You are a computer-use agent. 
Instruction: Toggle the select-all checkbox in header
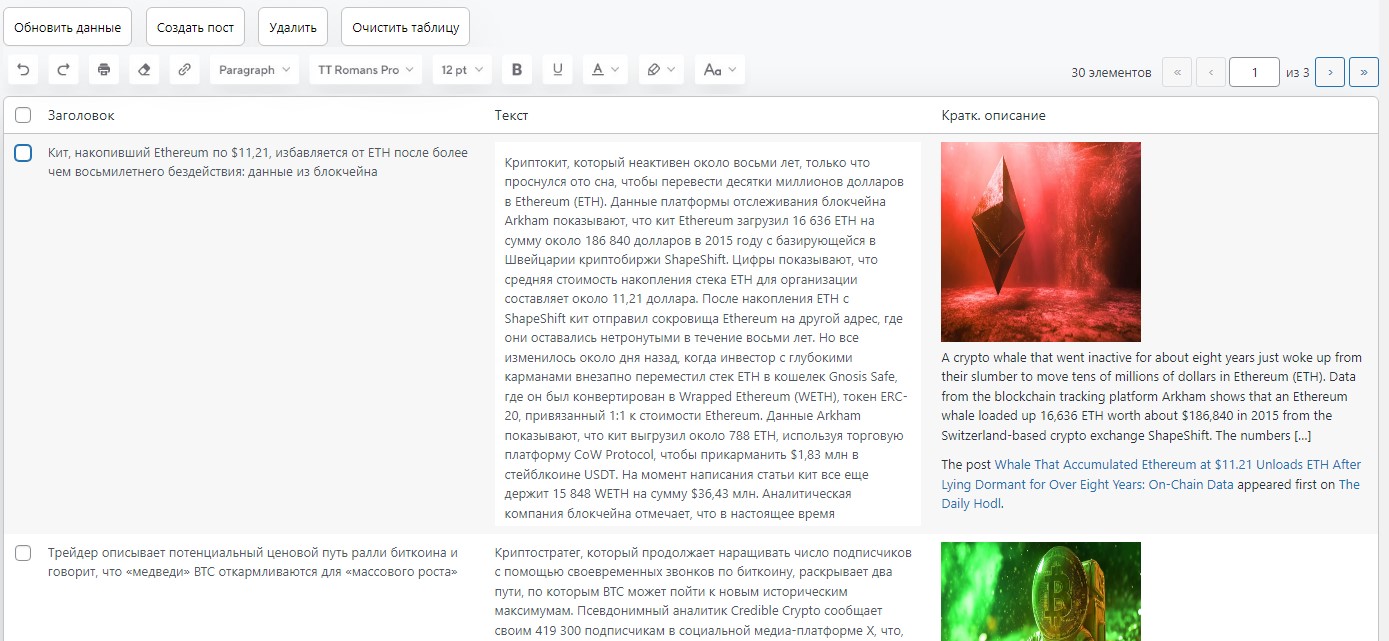[x=24, y=115]
